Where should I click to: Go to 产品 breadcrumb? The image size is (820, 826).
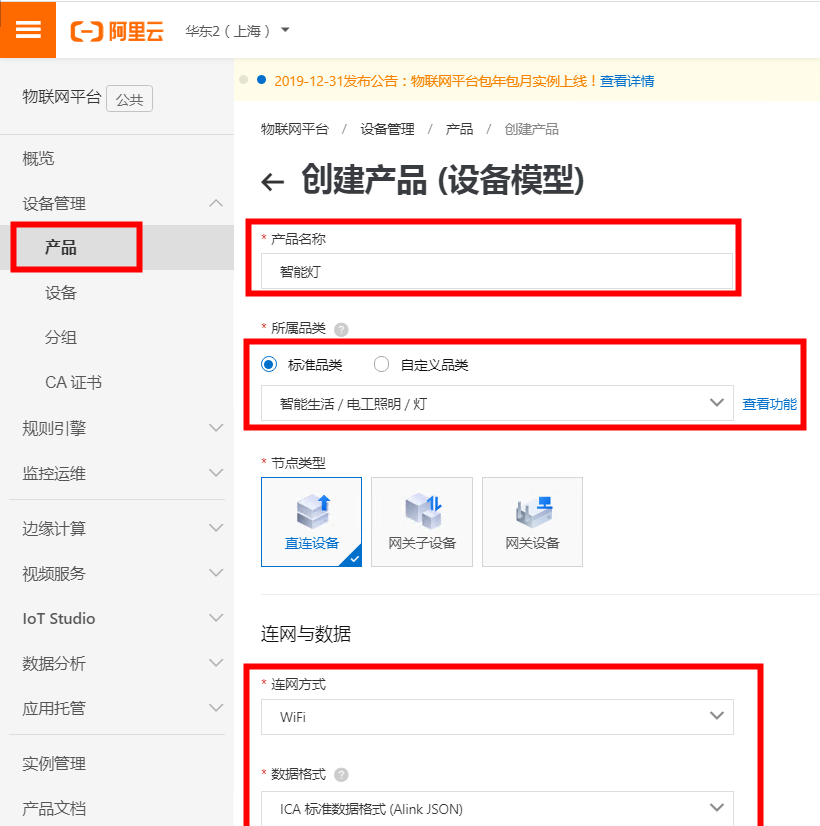[459, 129]
